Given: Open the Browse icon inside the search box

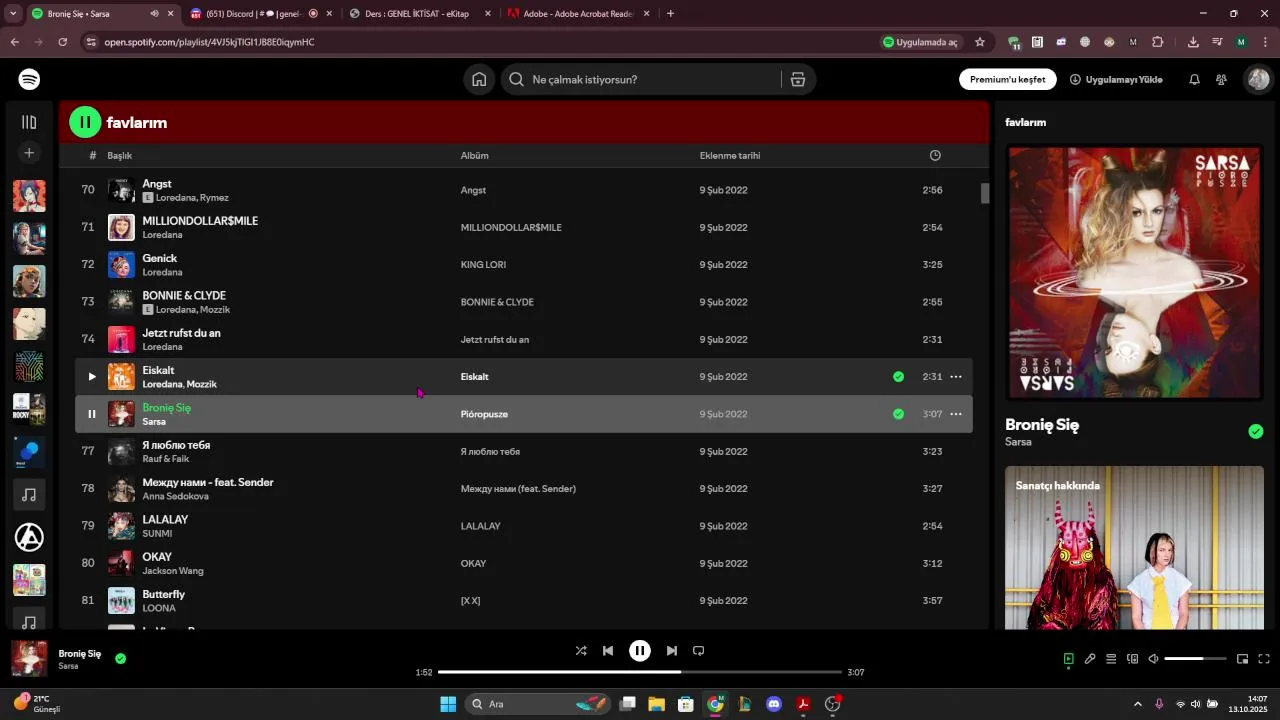Looking at the screenshot, I should pos(798,79).
